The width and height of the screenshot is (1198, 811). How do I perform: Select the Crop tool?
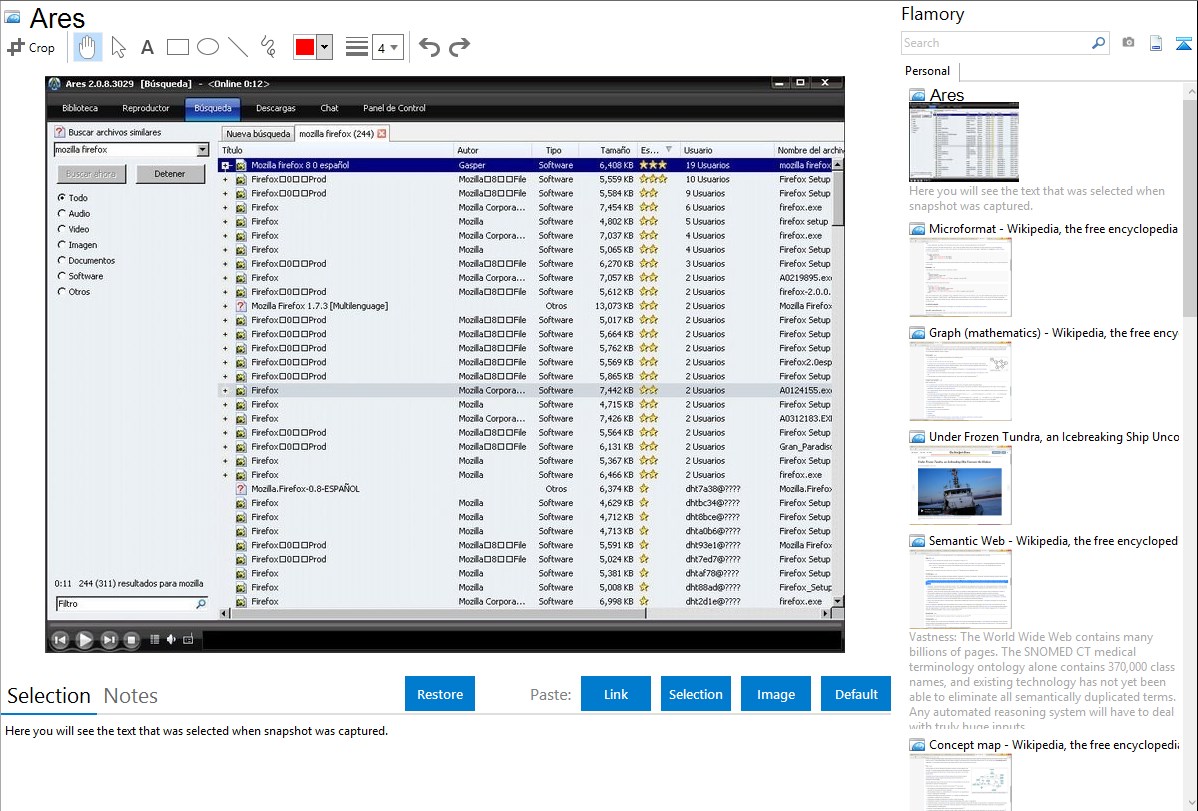pos(31,47)
